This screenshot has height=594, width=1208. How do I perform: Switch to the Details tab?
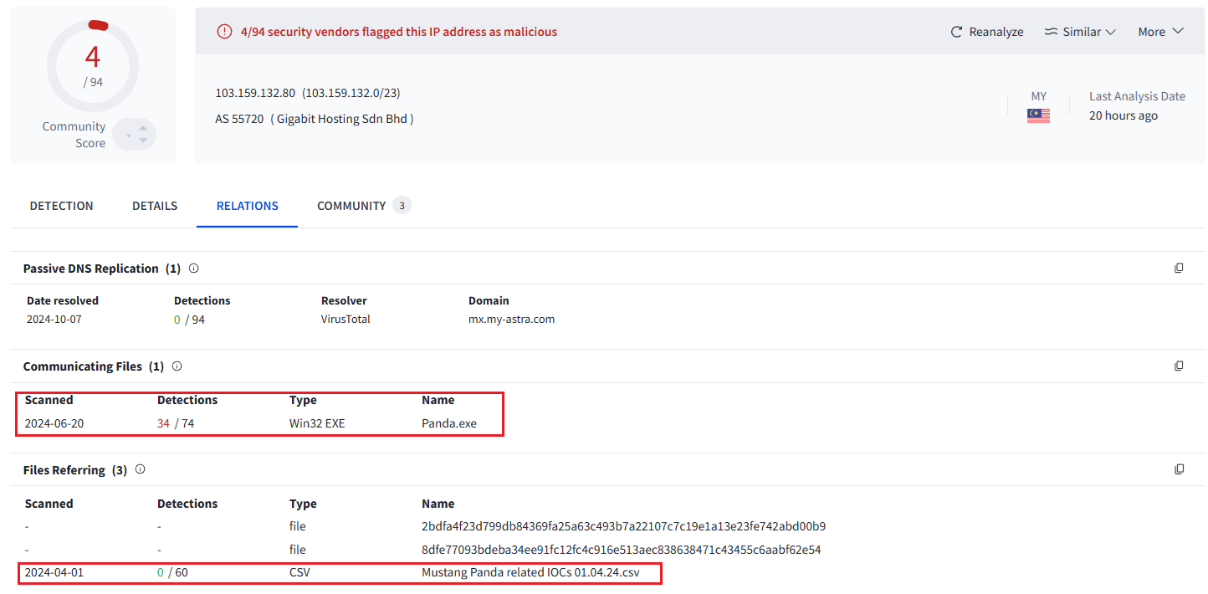154,206
